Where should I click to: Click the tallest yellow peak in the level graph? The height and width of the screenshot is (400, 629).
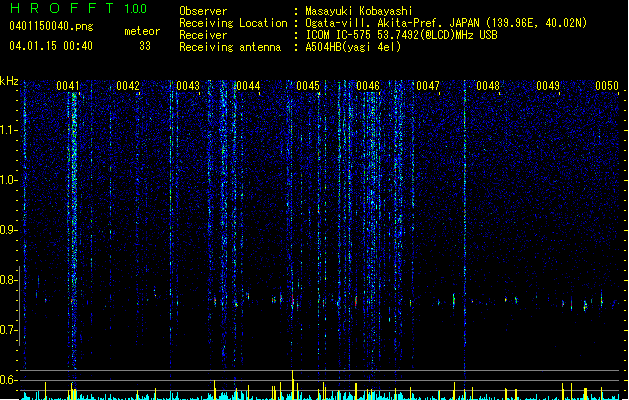292,385
